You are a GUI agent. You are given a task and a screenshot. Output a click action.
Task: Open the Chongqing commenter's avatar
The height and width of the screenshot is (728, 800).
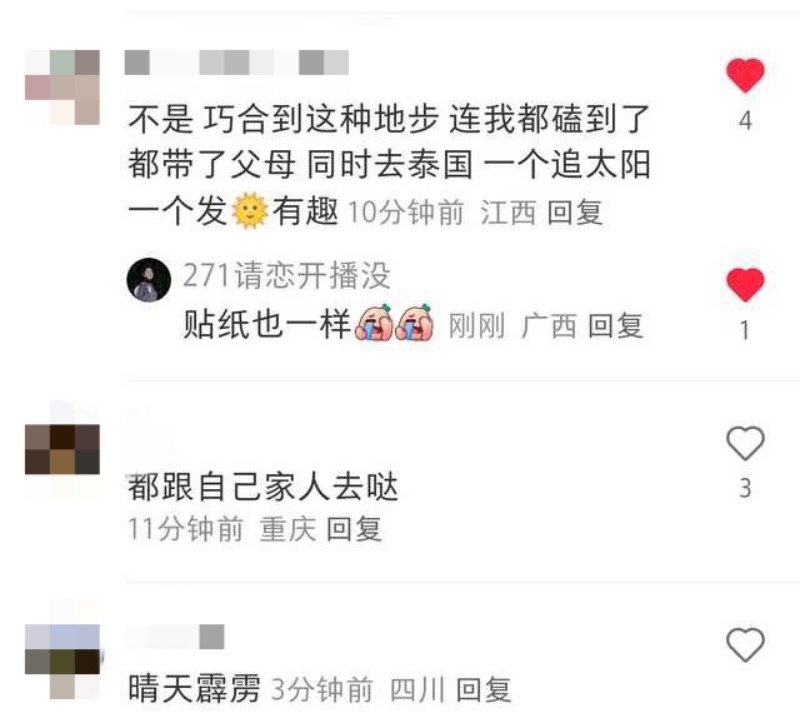tap(62, 449)
